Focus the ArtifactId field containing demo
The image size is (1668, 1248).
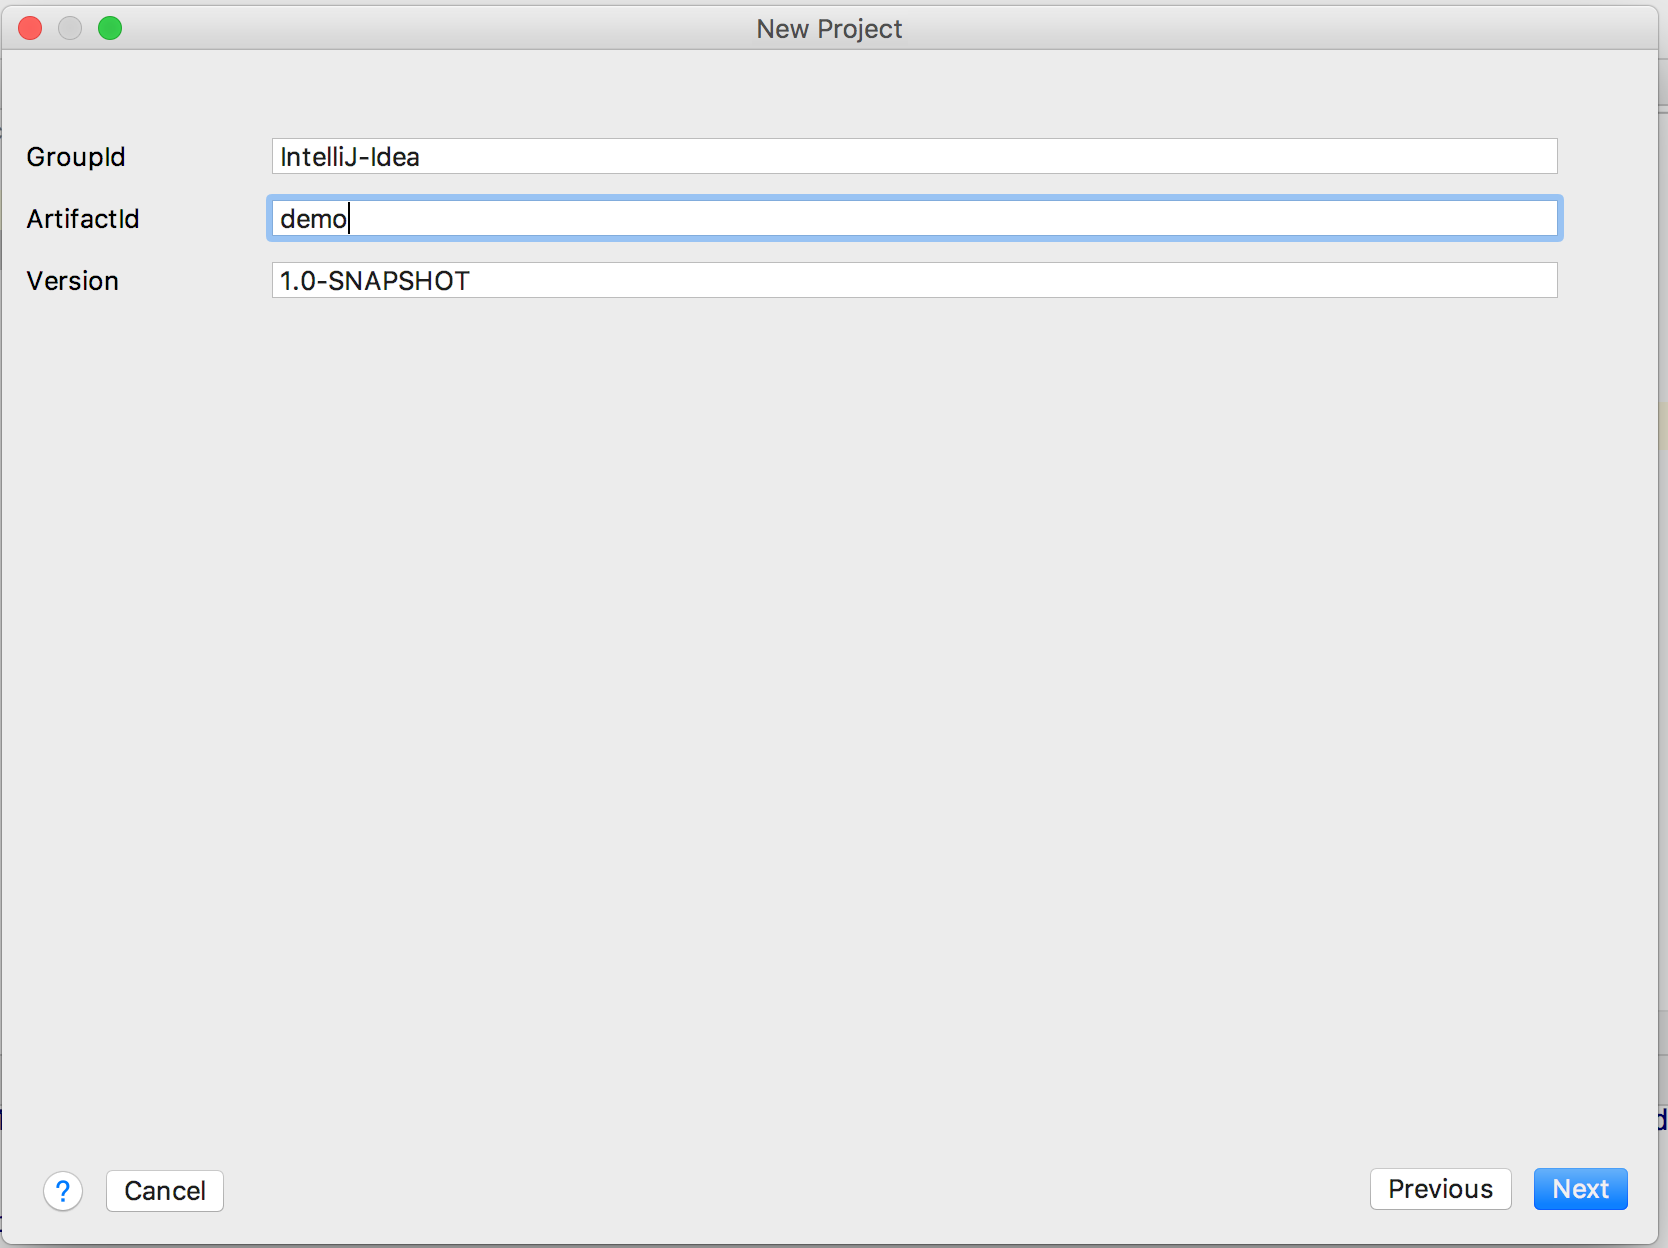pyautogui.click(x=914, y=218)
